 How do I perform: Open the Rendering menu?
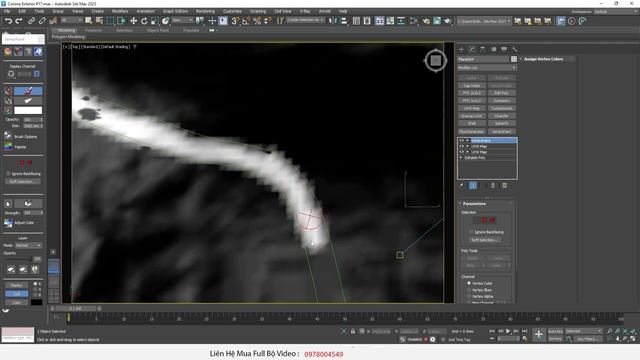[x=205, y=11]
